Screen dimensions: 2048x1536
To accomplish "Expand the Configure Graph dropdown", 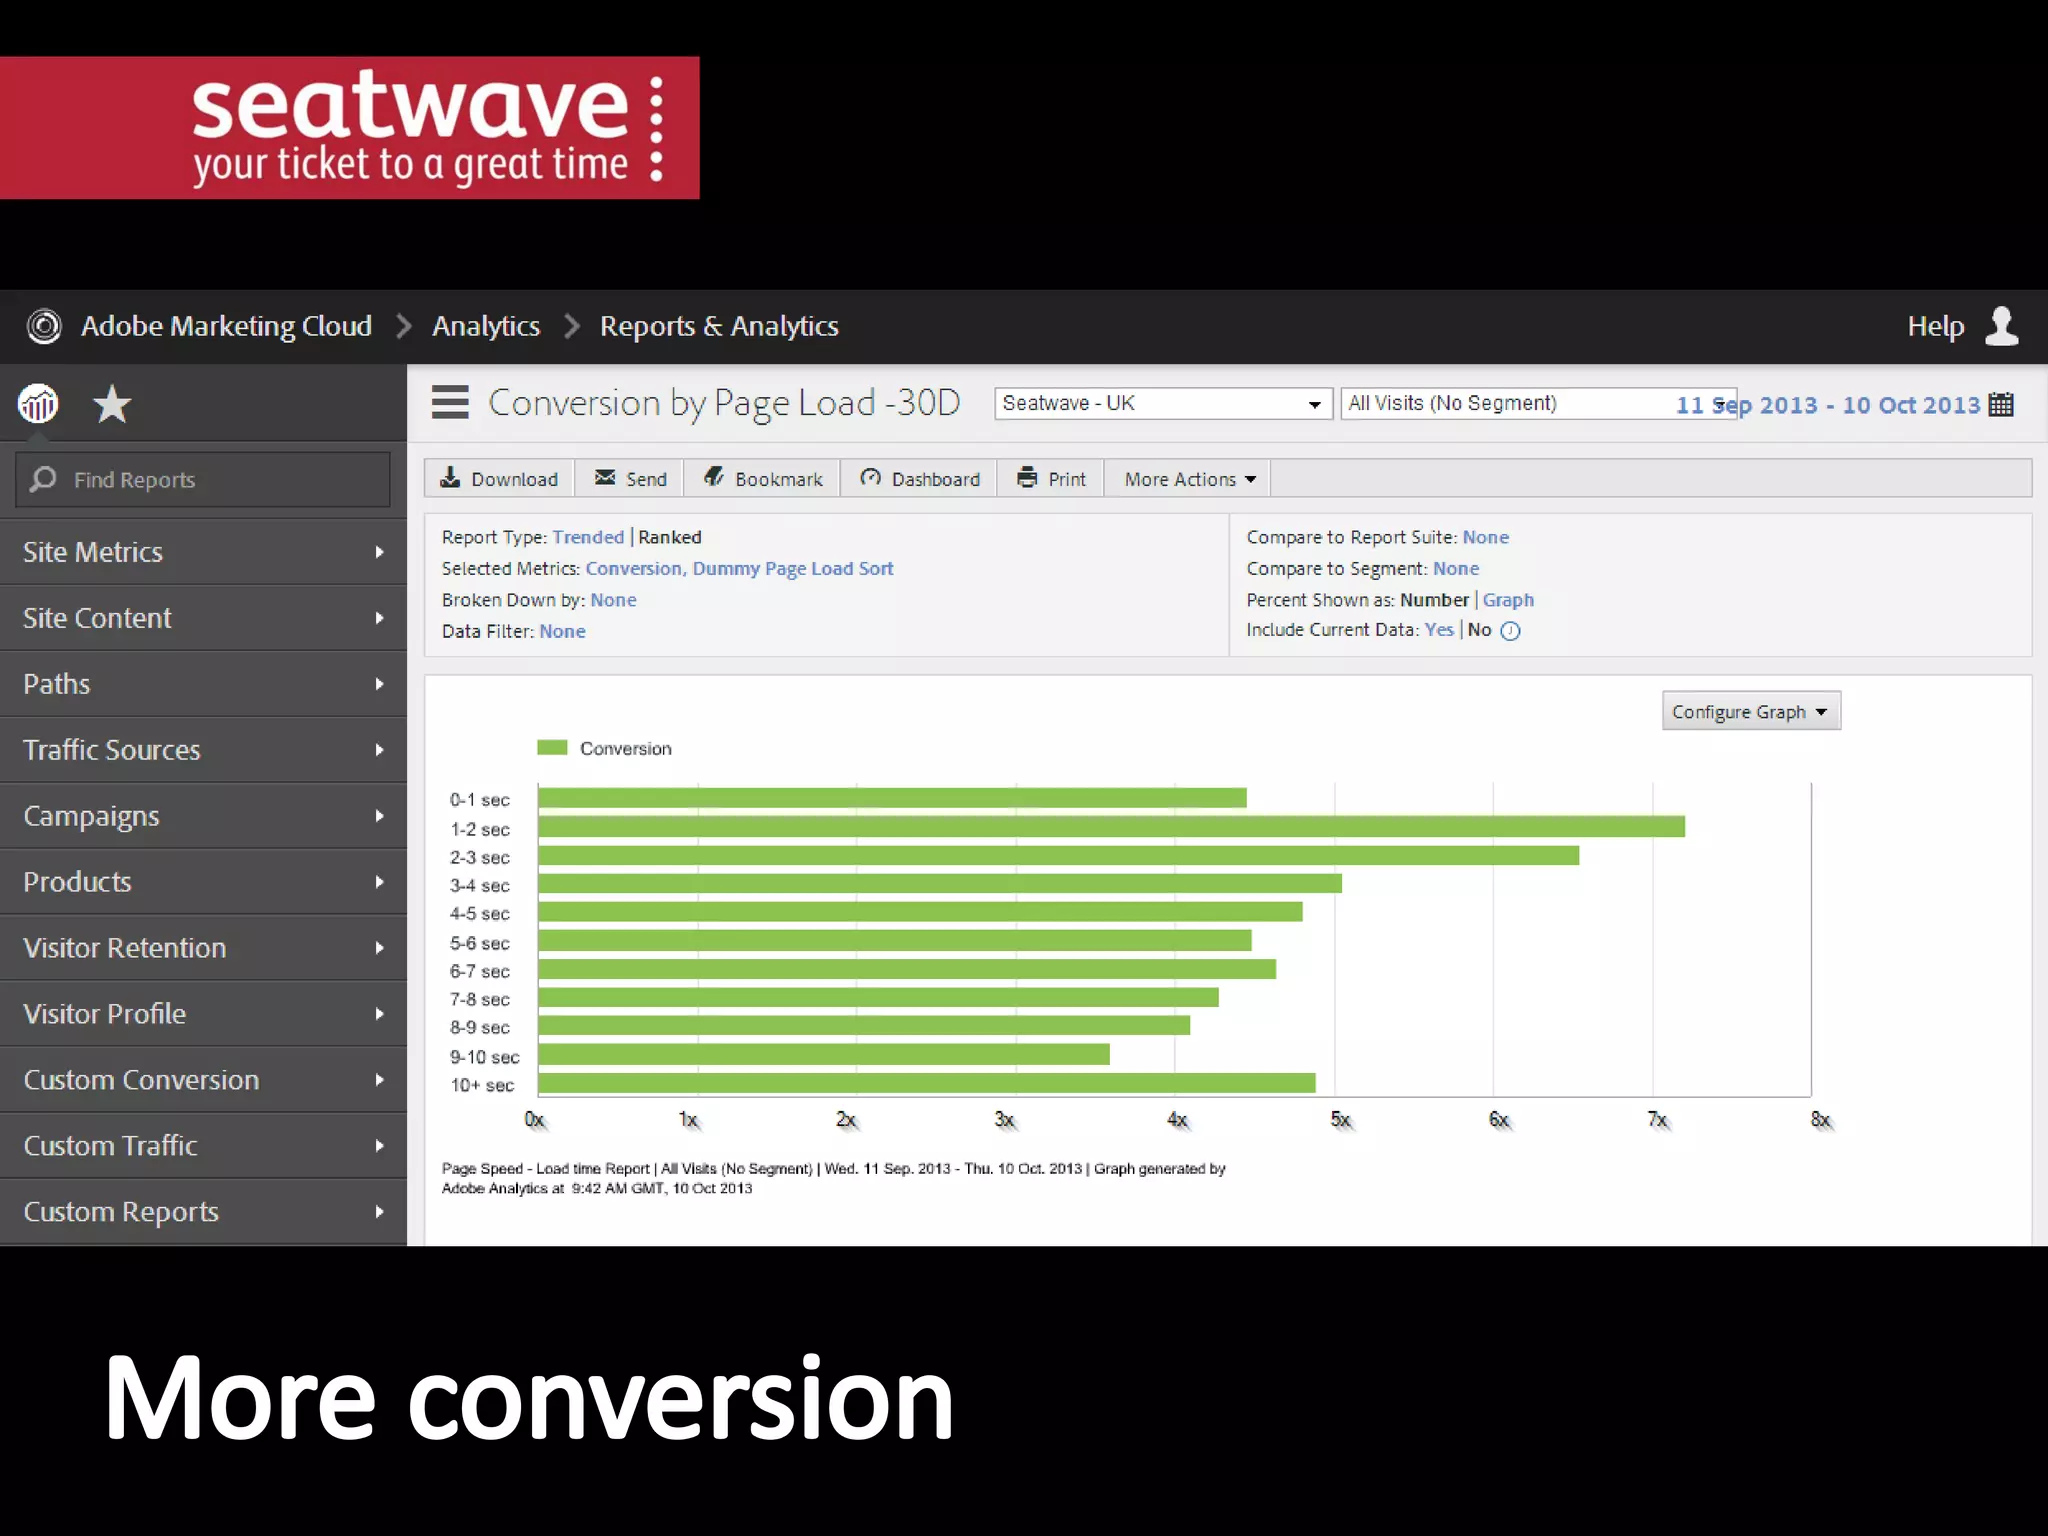I will (x=1750, y=712).
